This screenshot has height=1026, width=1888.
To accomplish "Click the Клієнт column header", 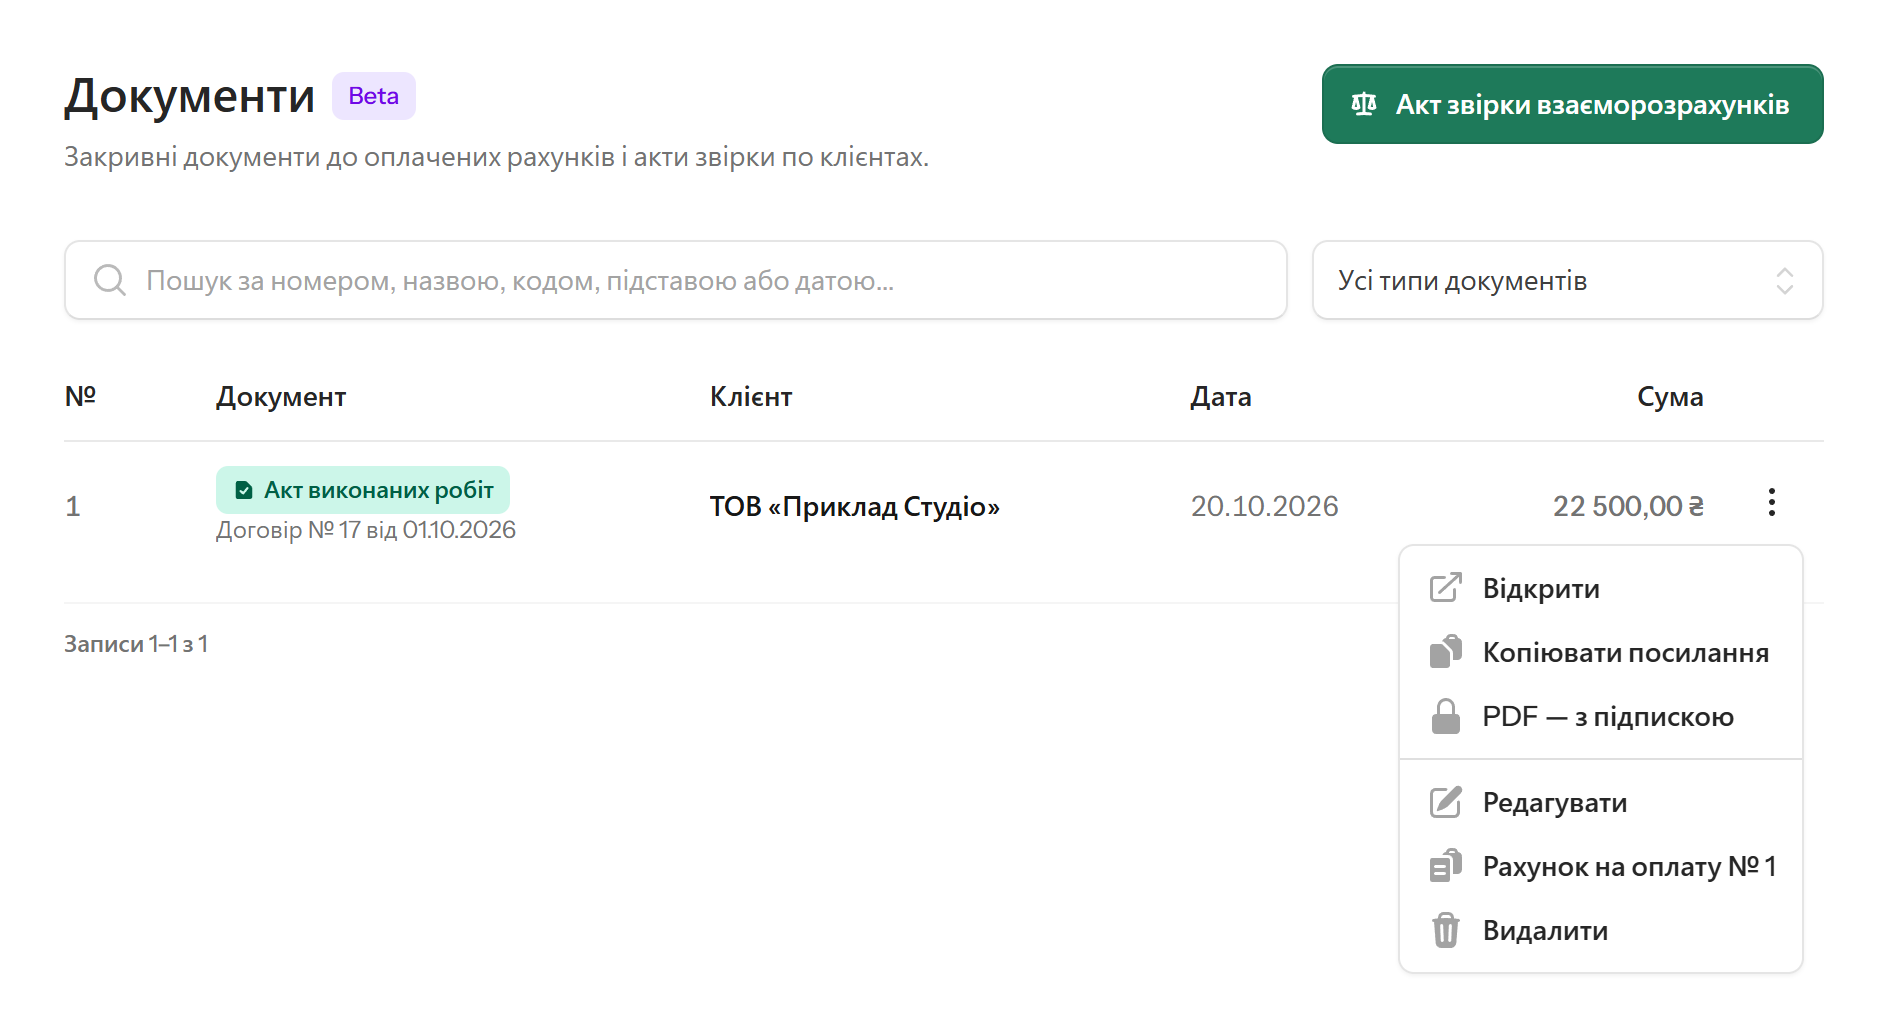I will pyautogui.click(x=751, y=397).
